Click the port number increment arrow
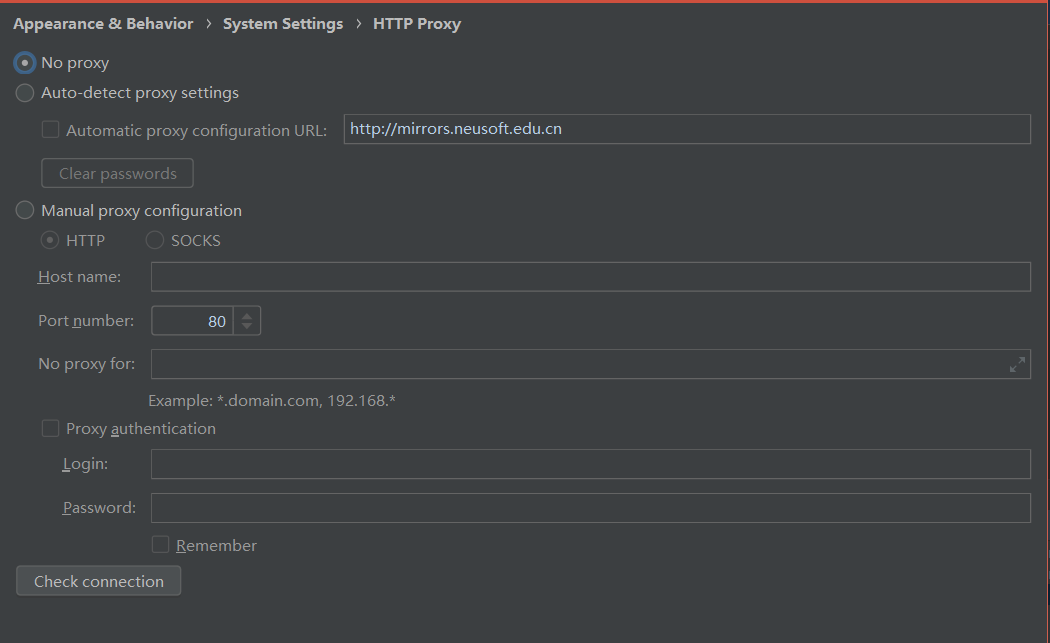Image resolution: width=1050 pixels, height=643 pixels. 249,314
